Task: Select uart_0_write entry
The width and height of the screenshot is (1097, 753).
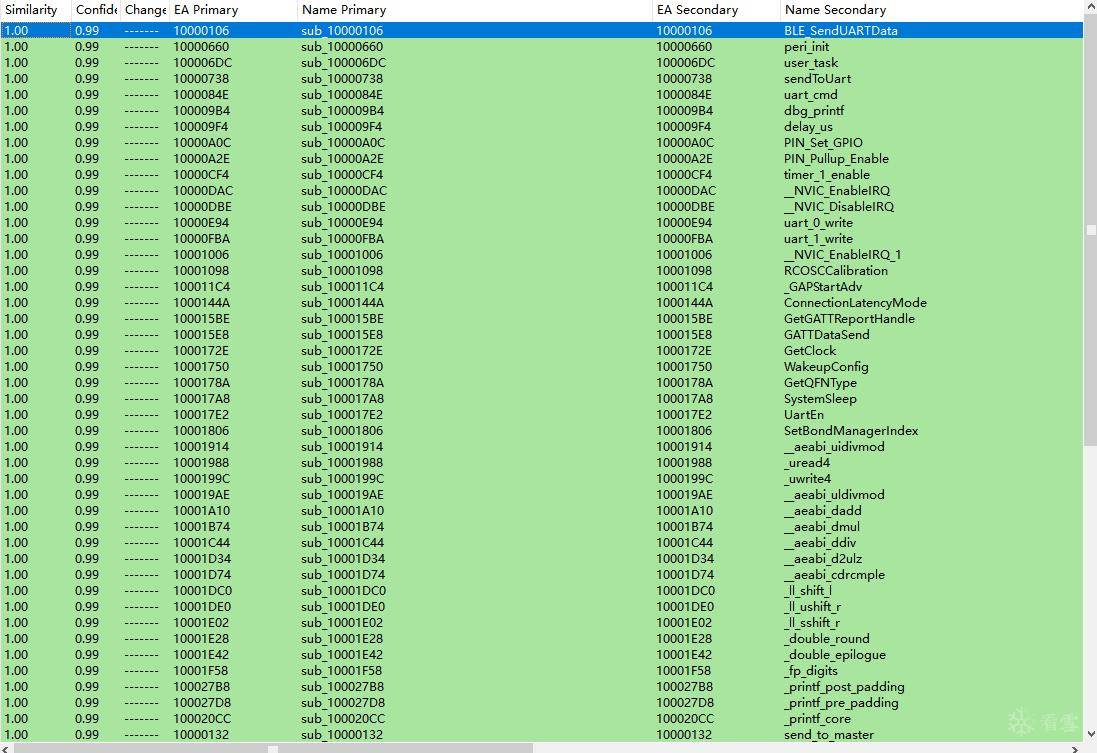Action: 818,223
